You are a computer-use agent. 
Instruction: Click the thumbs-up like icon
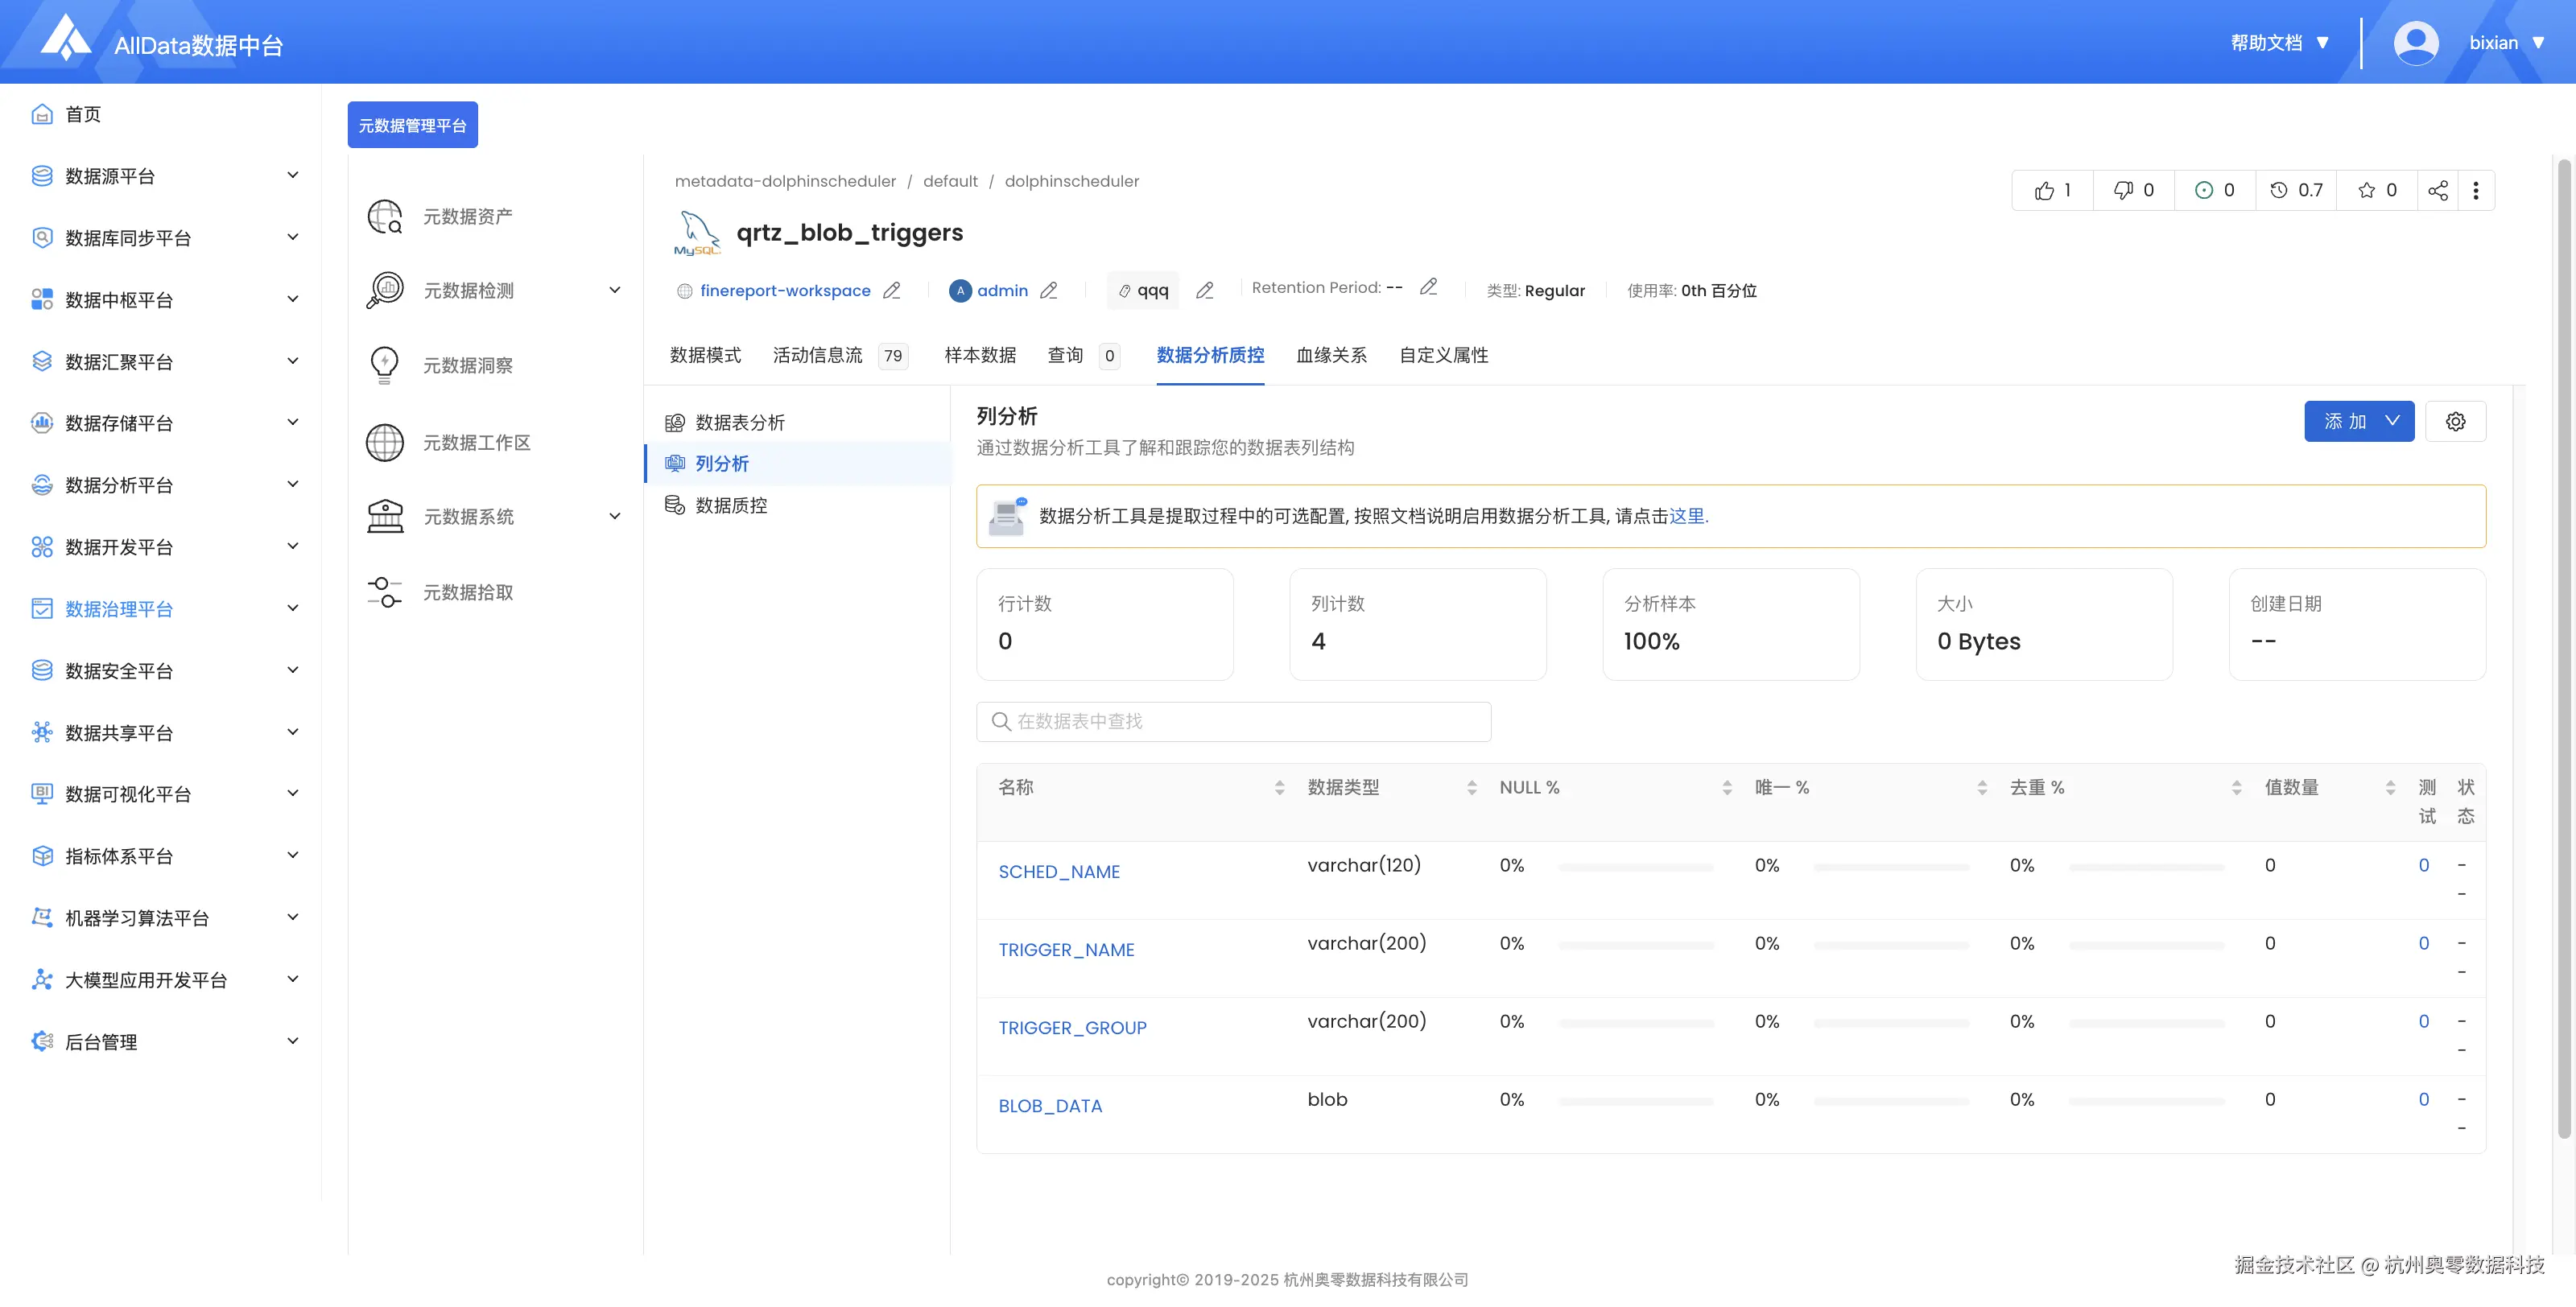click(2044, 190)
